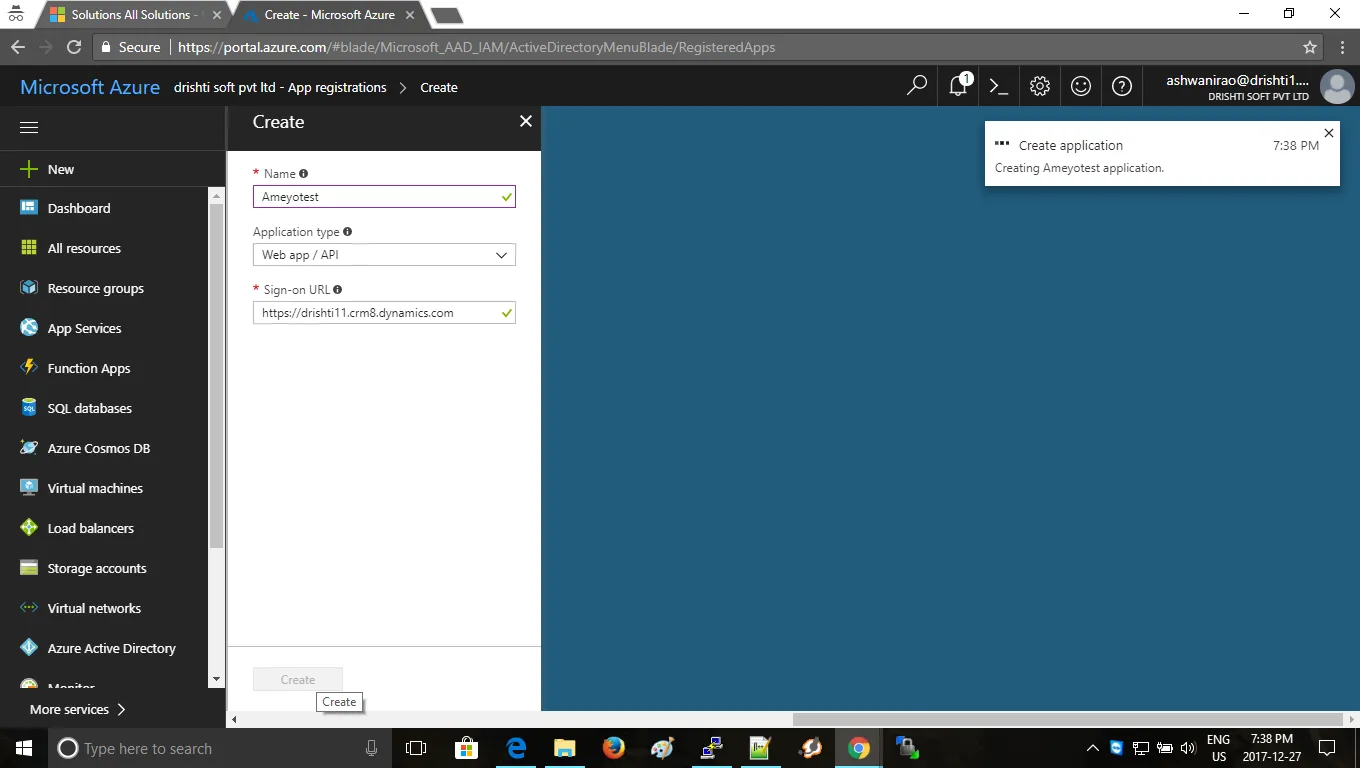Toggle the hamburger sidebar menu
Screen dimensions: 1360x768
tap(29, 127)
